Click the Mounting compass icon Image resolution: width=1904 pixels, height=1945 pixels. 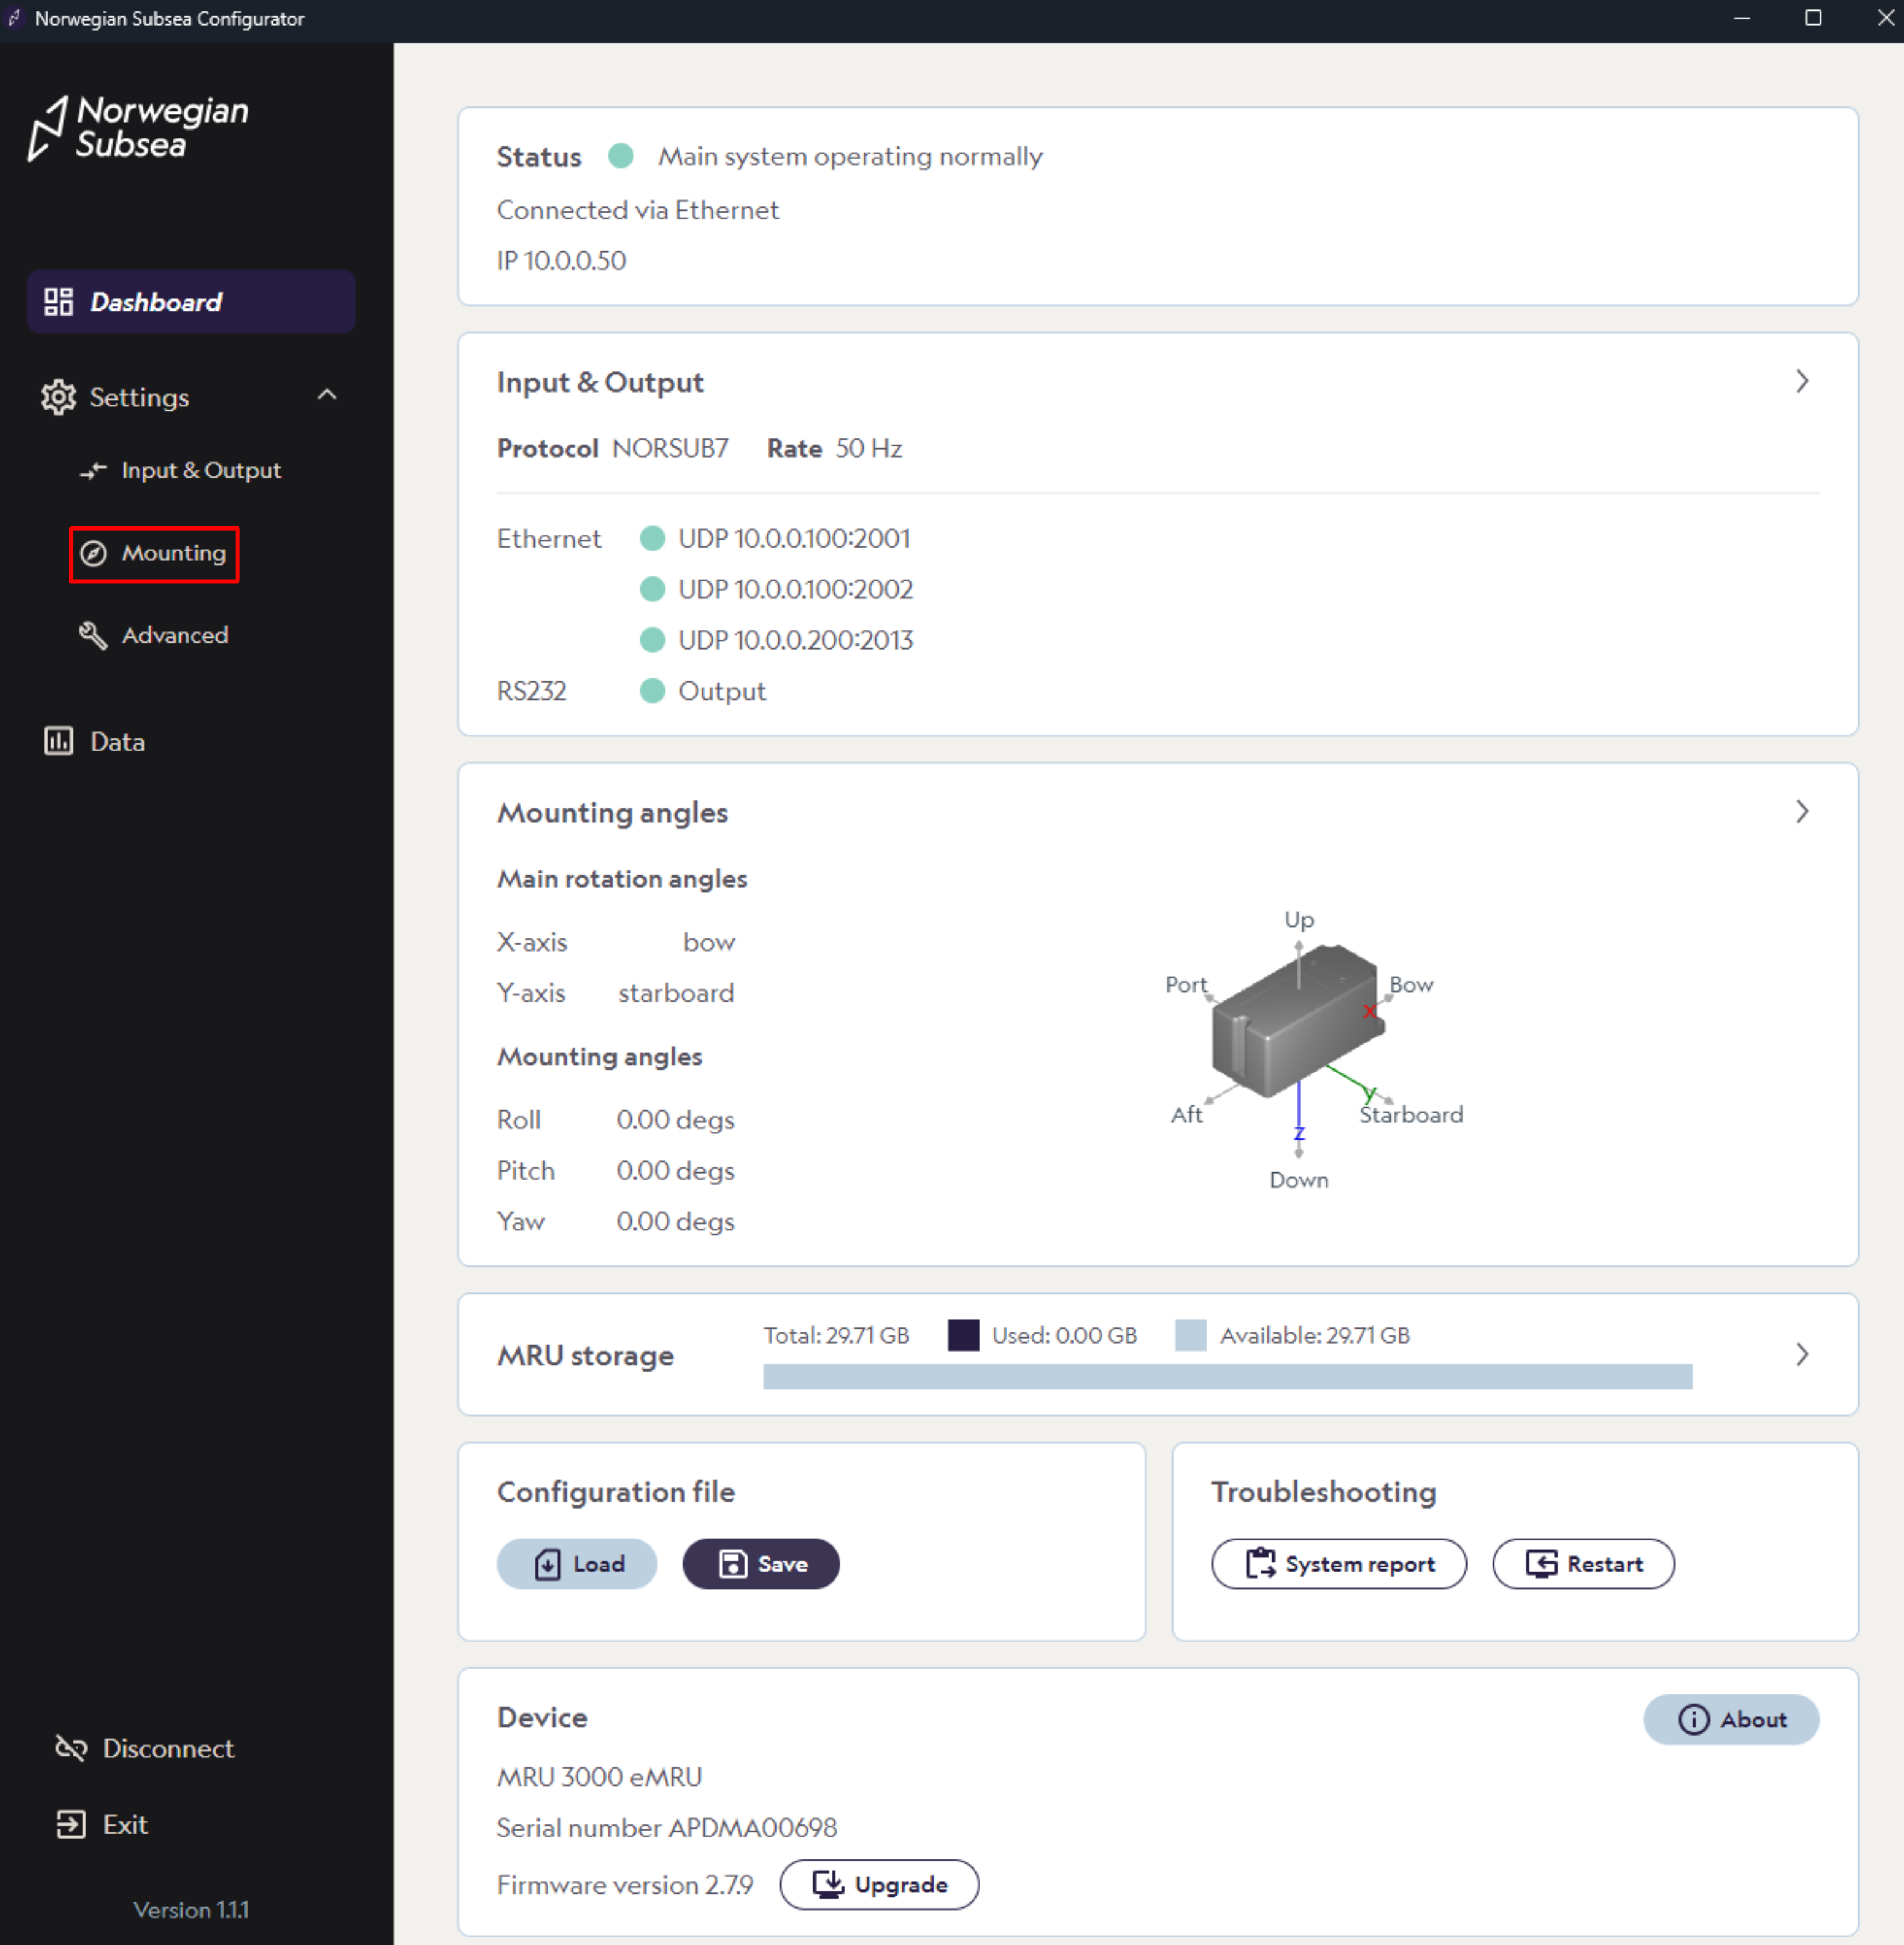pos(93,553)
